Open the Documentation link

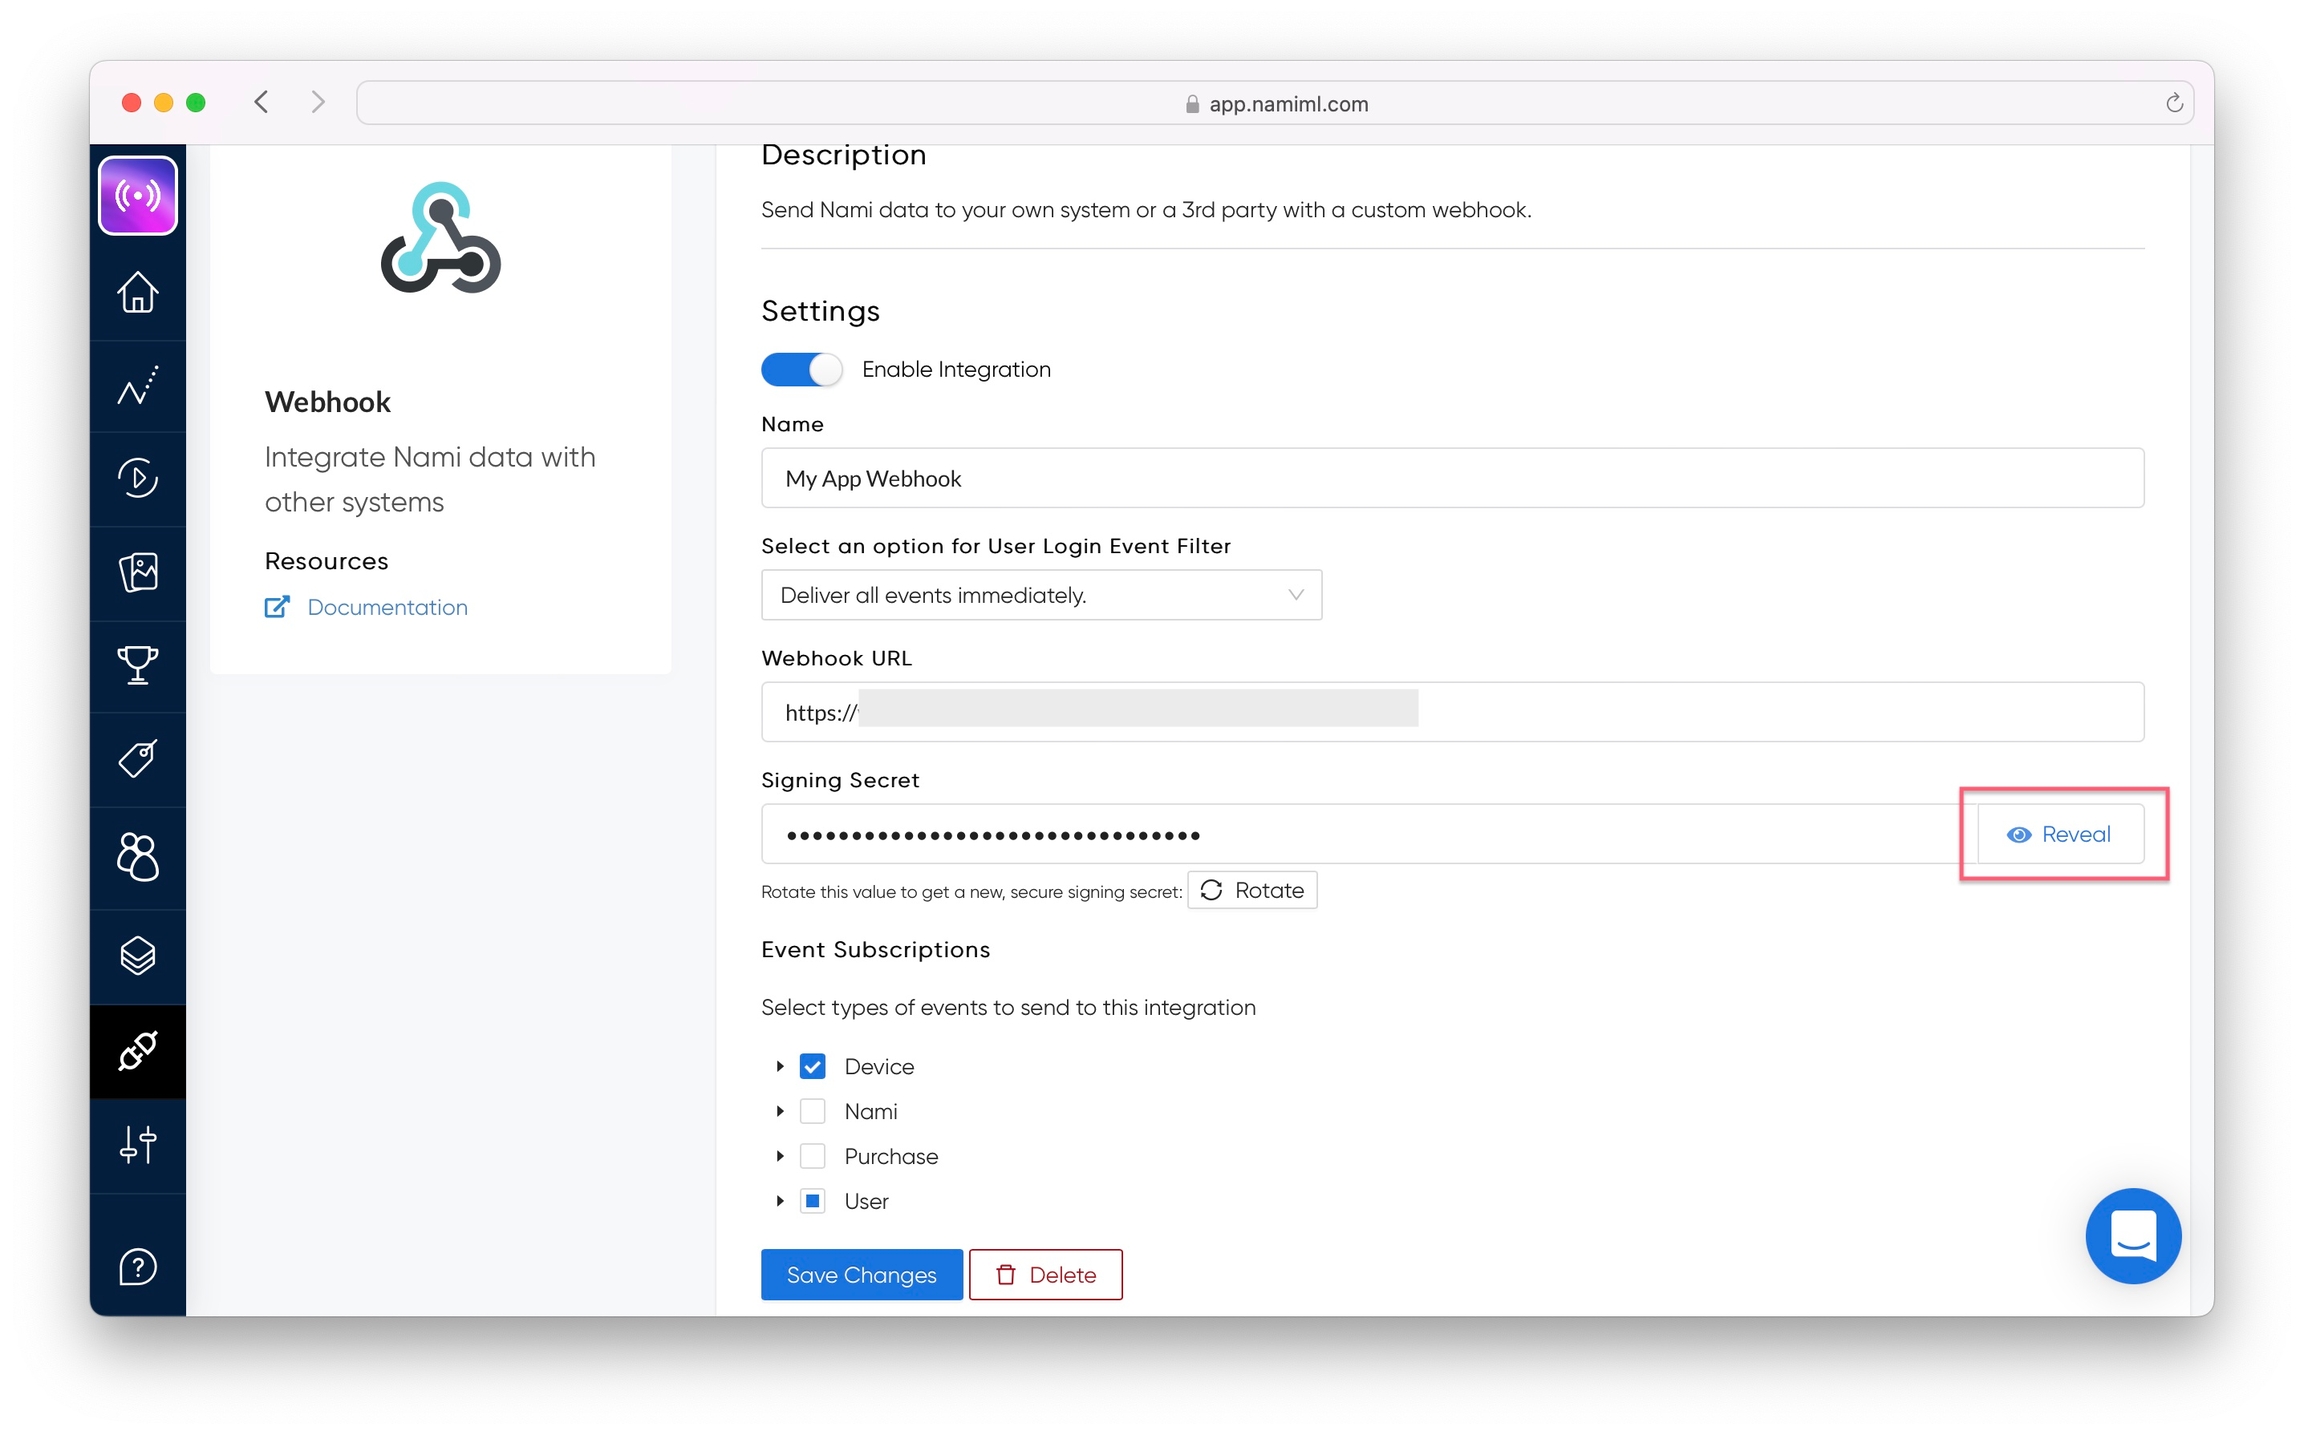point(387,607)
